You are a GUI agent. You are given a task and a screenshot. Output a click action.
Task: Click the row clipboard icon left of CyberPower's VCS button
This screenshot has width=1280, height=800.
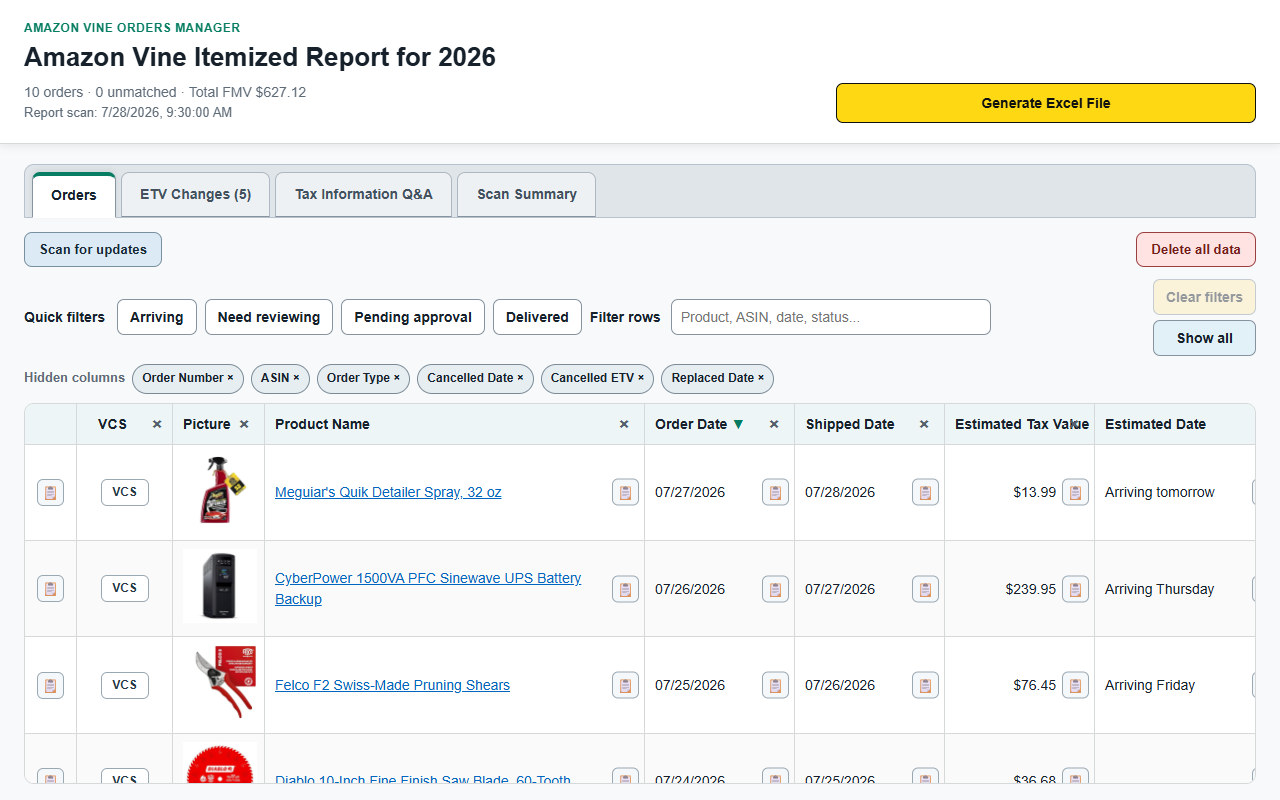50,589
